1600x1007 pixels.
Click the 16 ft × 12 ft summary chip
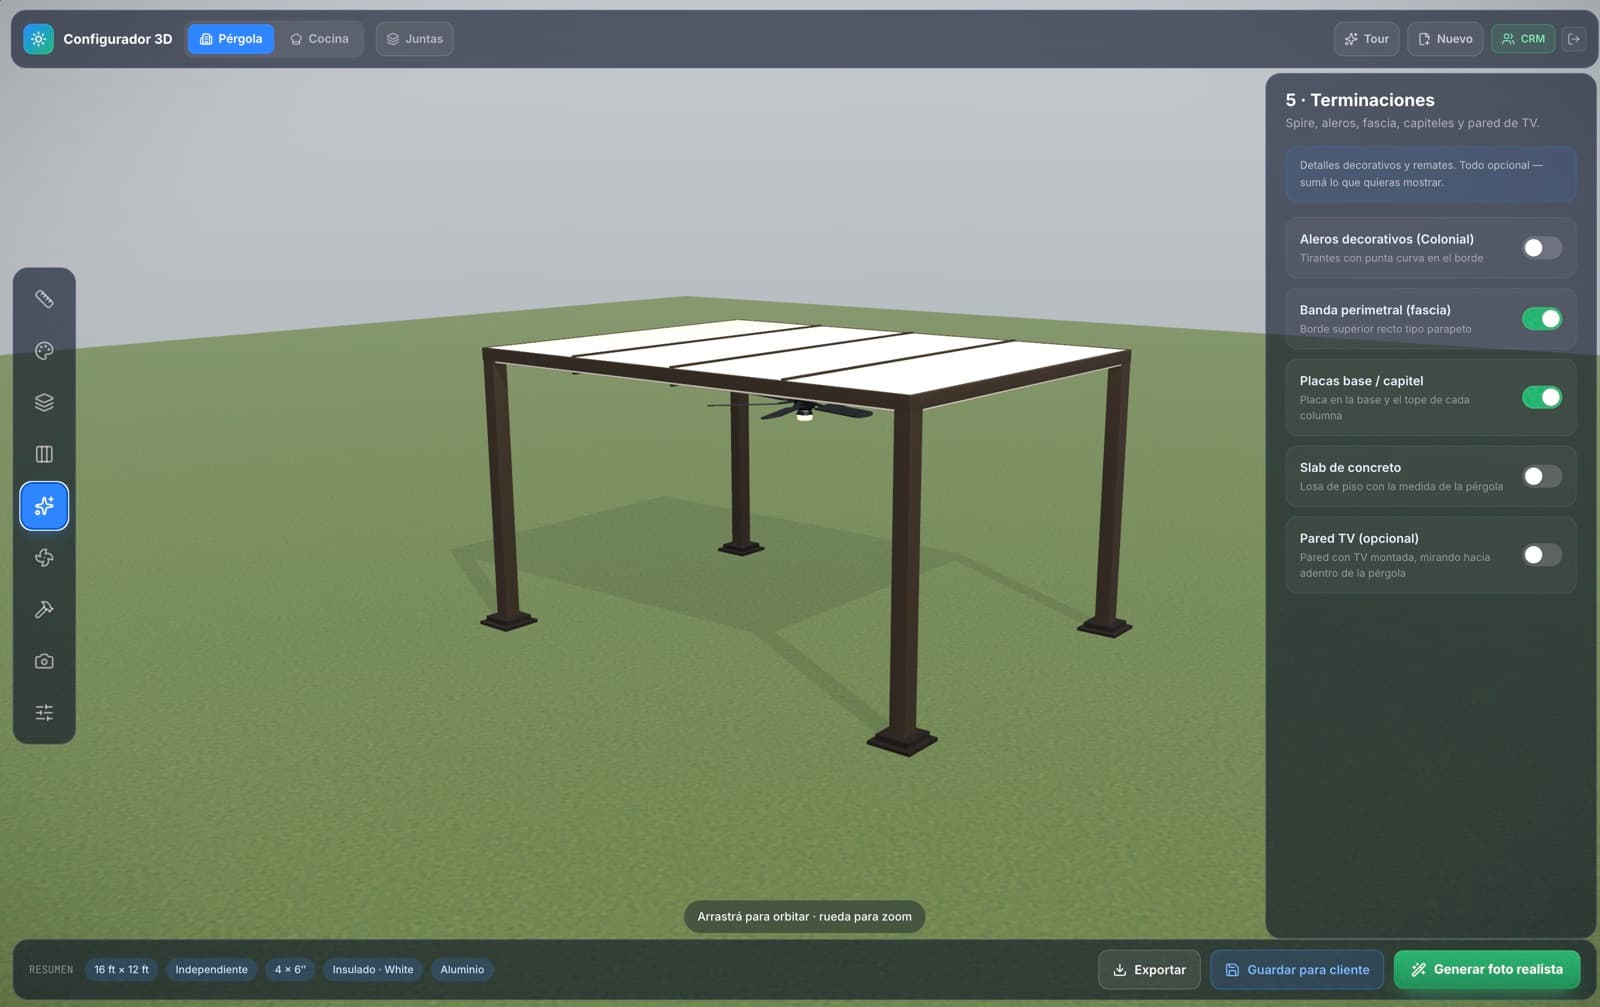[x=121, y=970]
